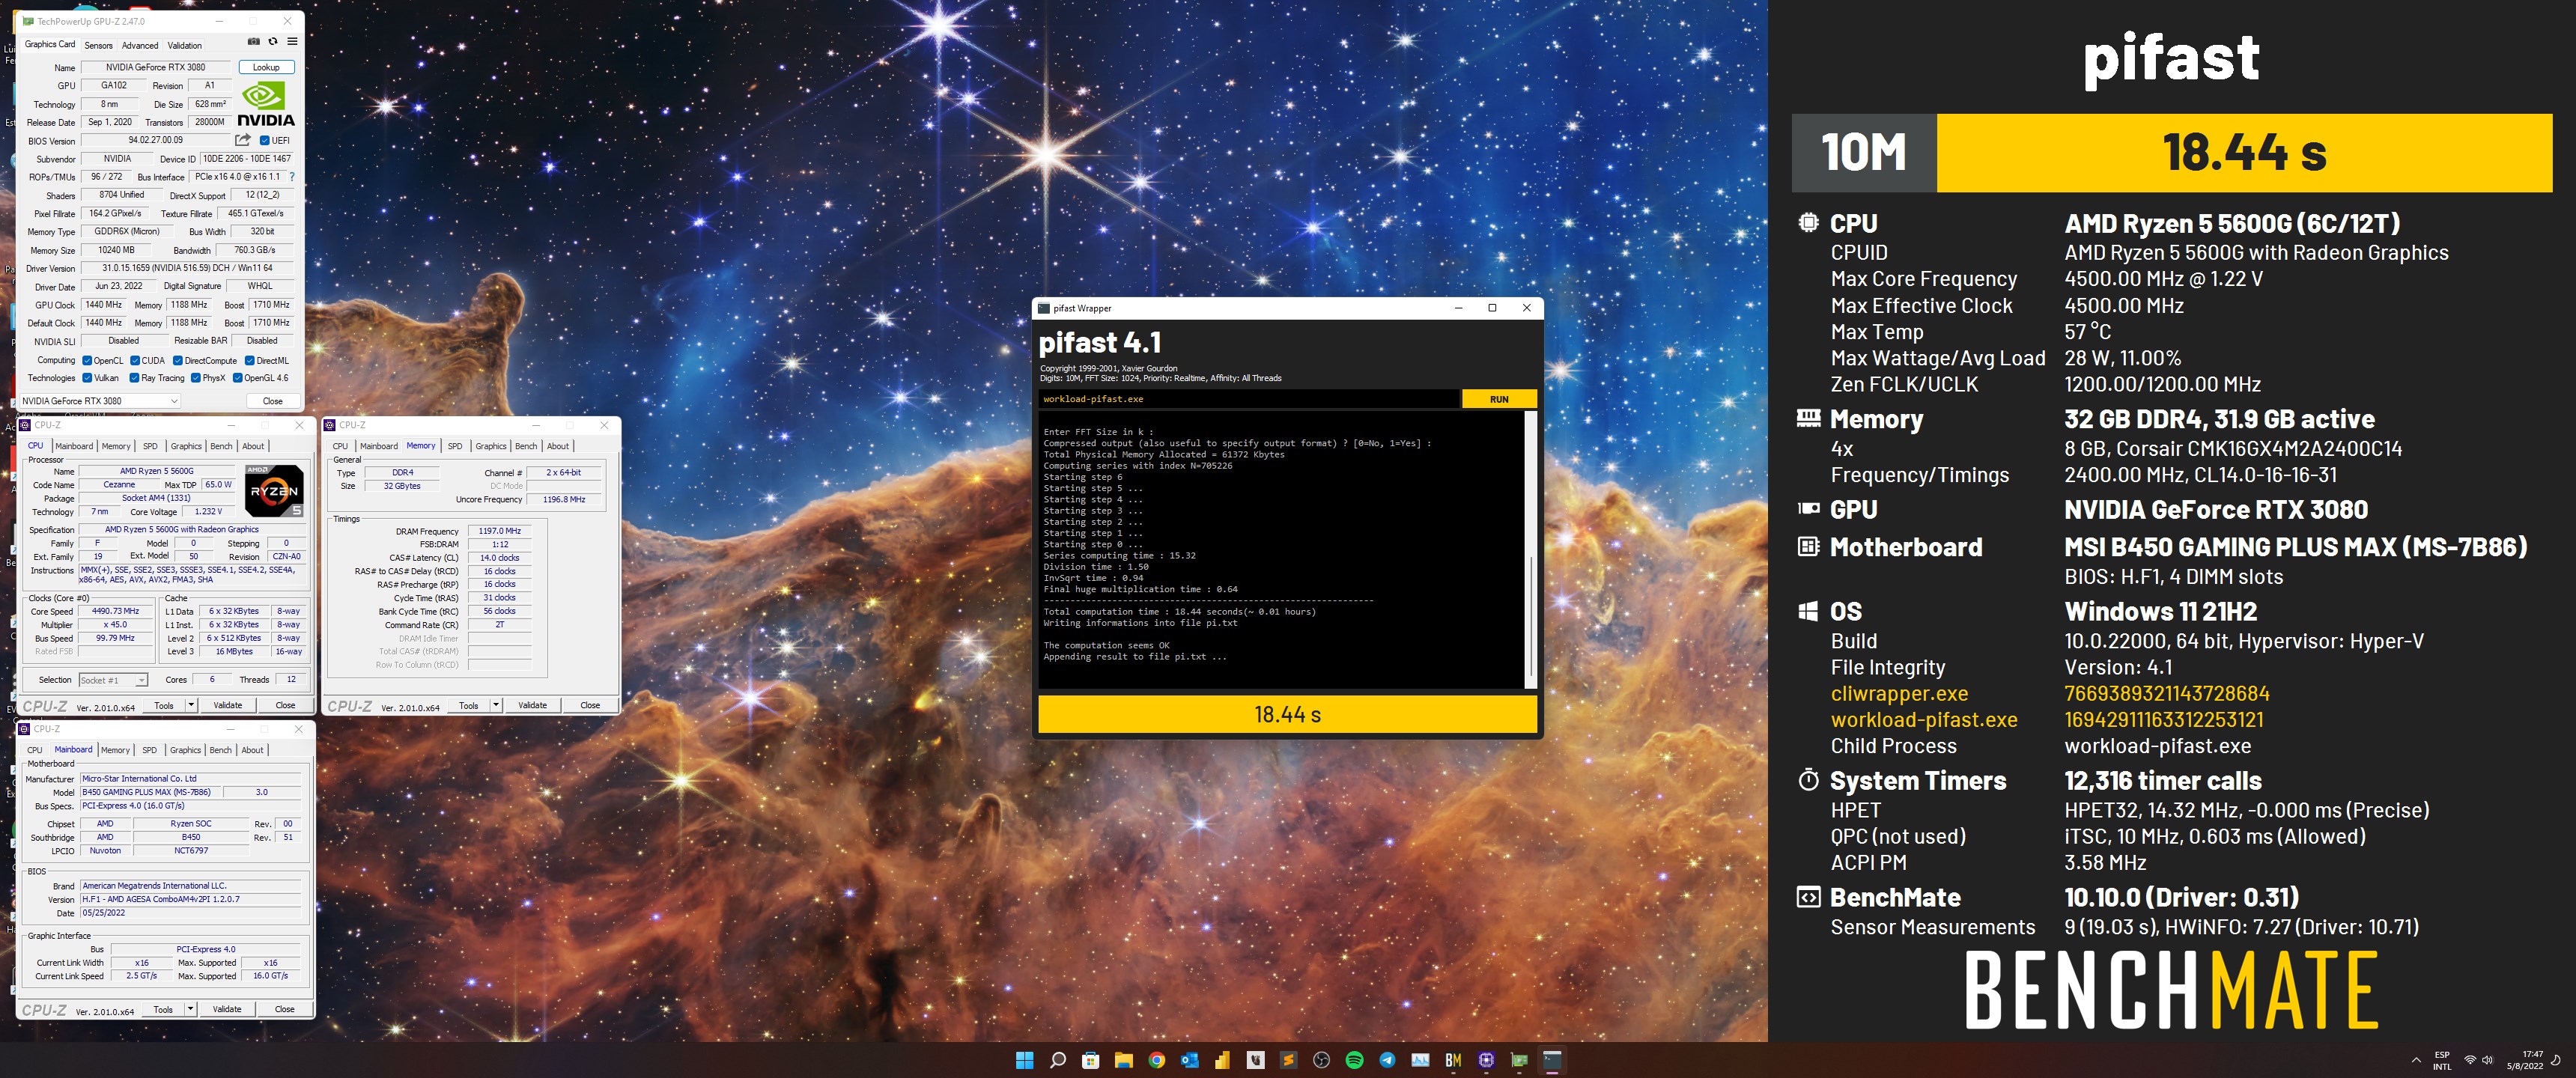
Task: Toggle the DirectML checkbox
Action: tap(250, 361)
